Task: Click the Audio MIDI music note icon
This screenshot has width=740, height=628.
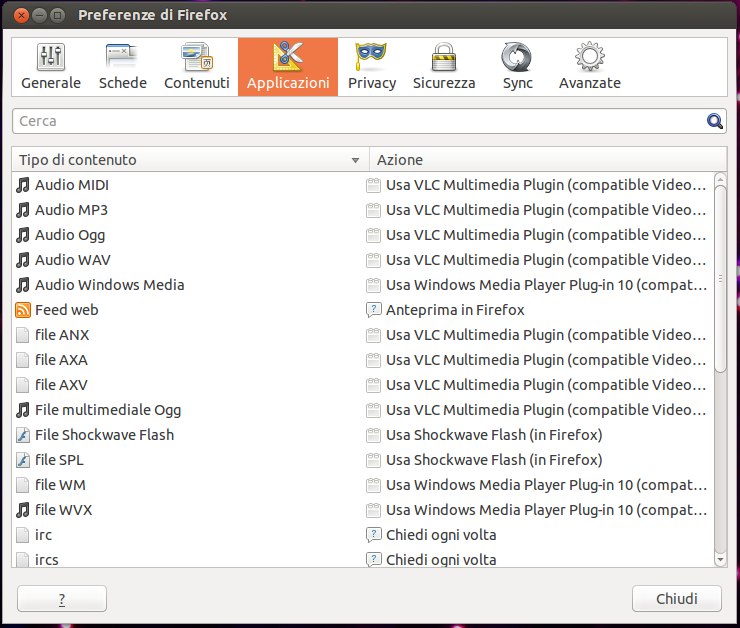Action: click(23, 185)
